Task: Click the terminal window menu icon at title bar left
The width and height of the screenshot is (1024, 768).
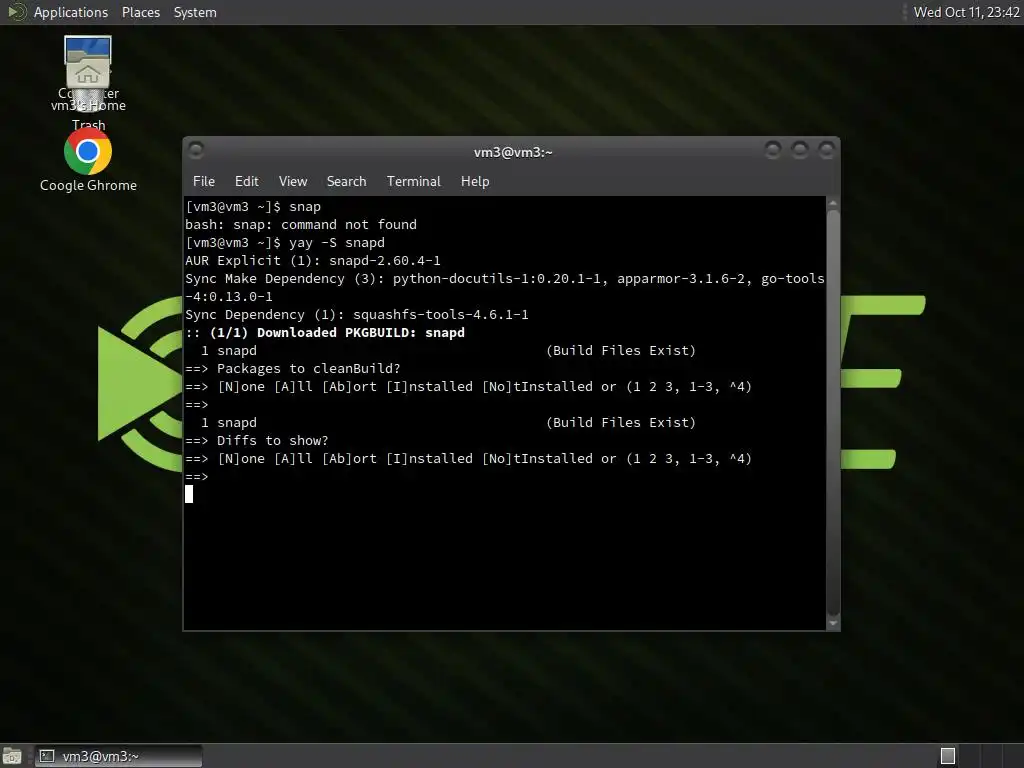Action: [x=196, y=151]
